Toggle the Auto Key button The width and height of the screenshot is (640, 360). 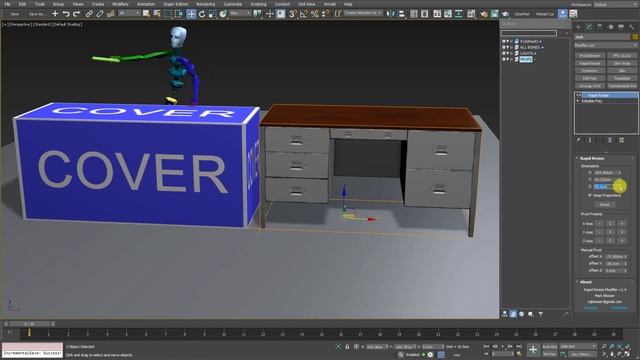549,347
